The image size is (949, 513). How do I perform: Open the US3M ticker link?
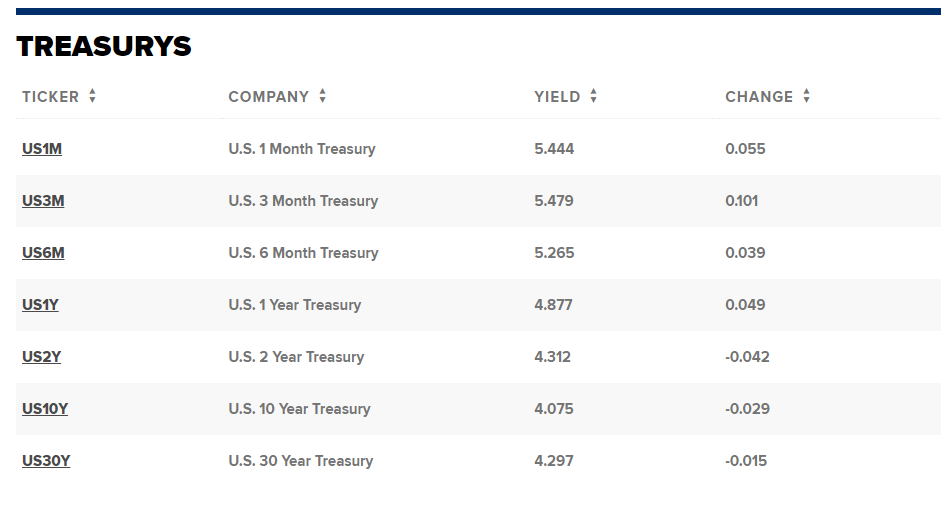click(43, 201)
